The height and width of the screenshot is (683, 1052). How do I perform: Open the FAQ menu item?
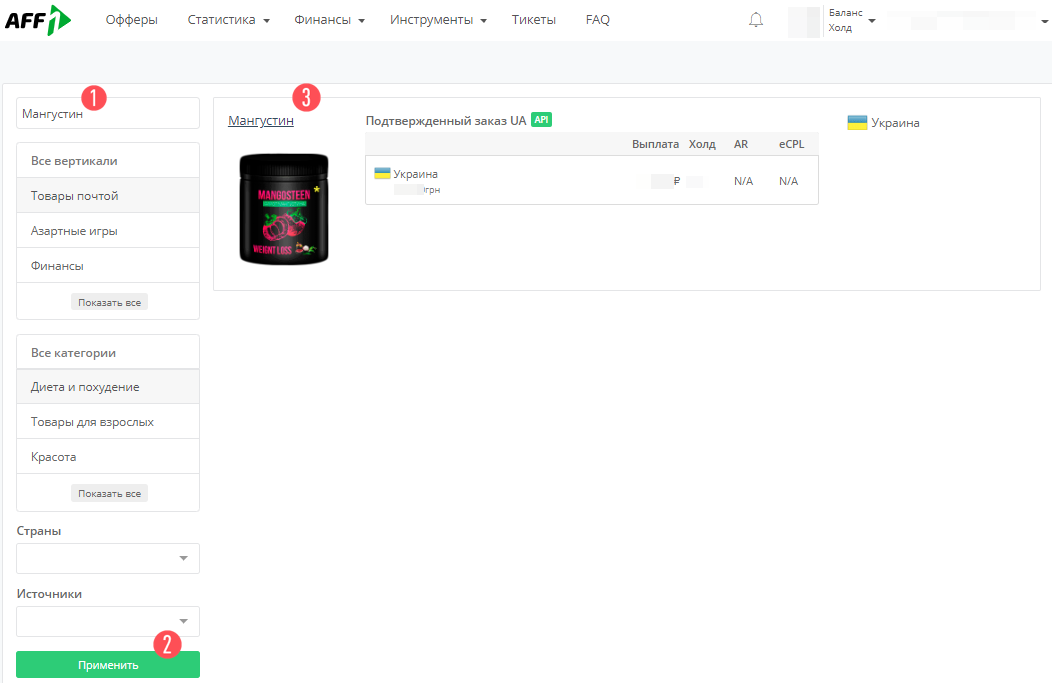tap(597, 20)
